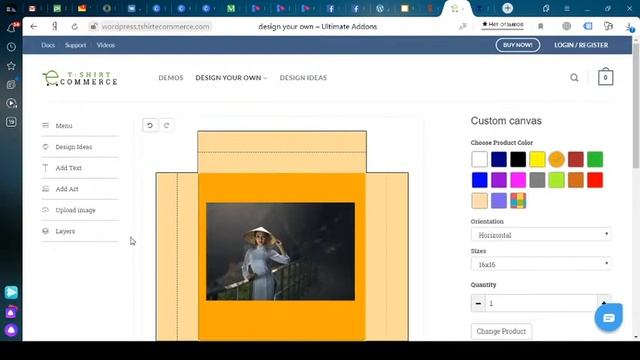Choose the dark orange second-row color
This screenshot has height=360, width=640.
[576, 180]
